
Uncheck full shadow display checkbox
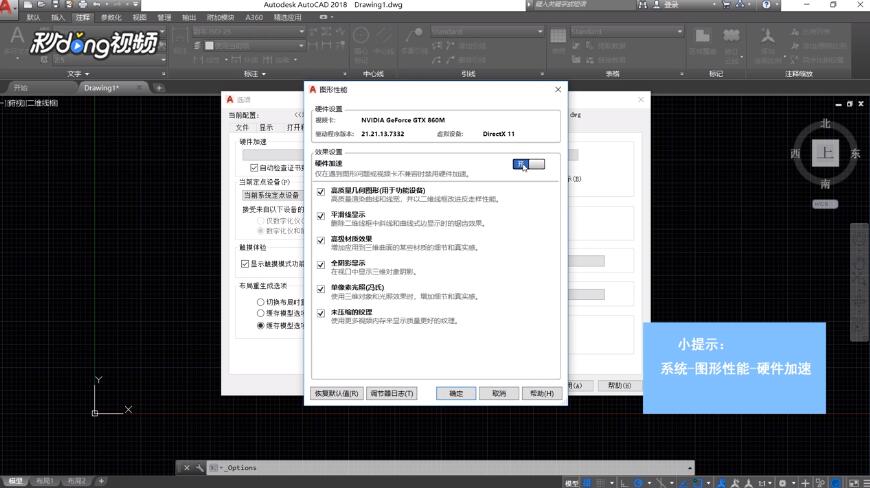(x=321, y=265)
